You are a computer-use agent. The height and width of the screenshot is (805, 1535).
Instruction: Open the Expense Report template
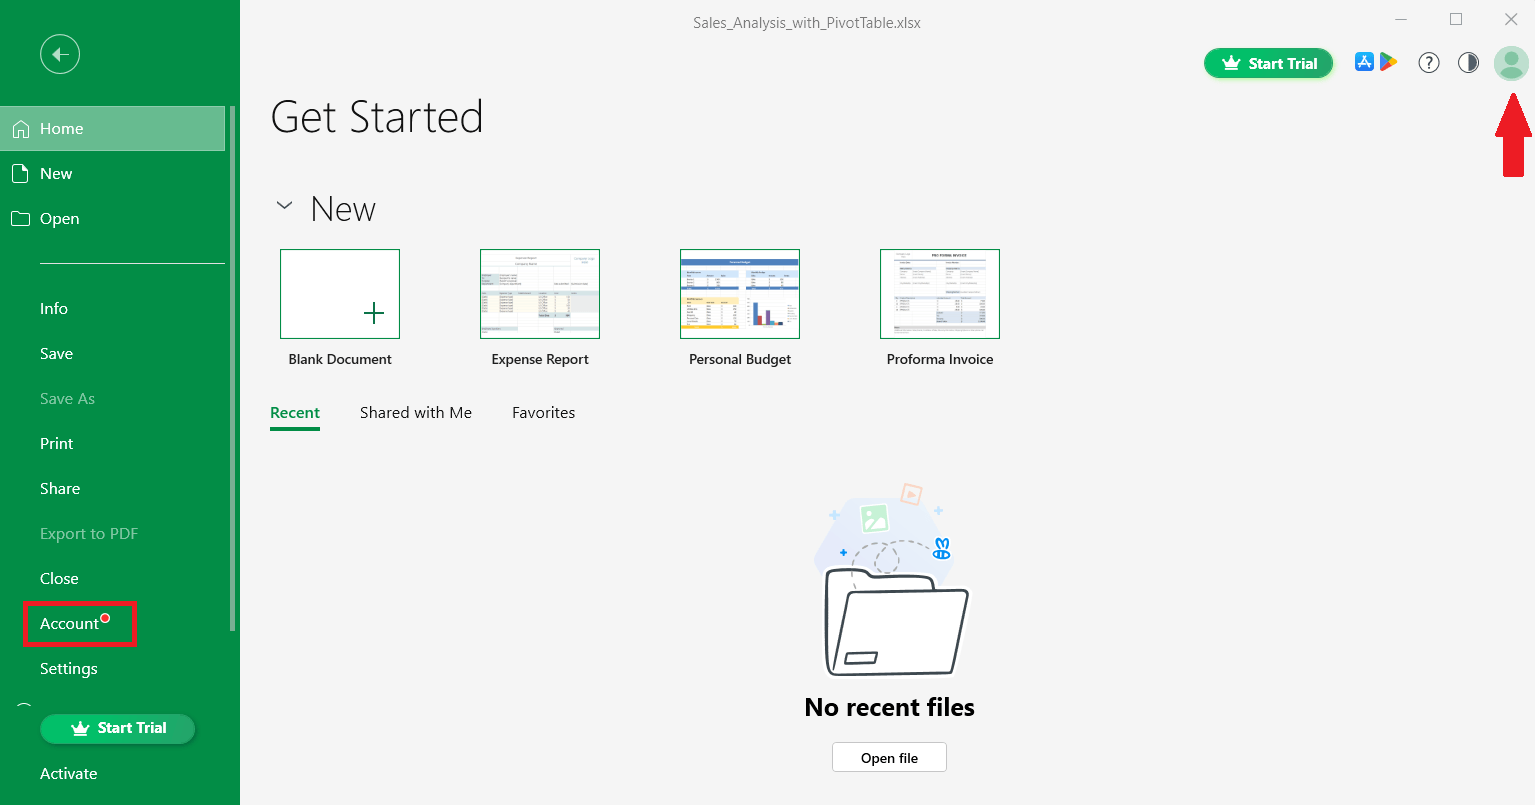[x=540, y=294]
